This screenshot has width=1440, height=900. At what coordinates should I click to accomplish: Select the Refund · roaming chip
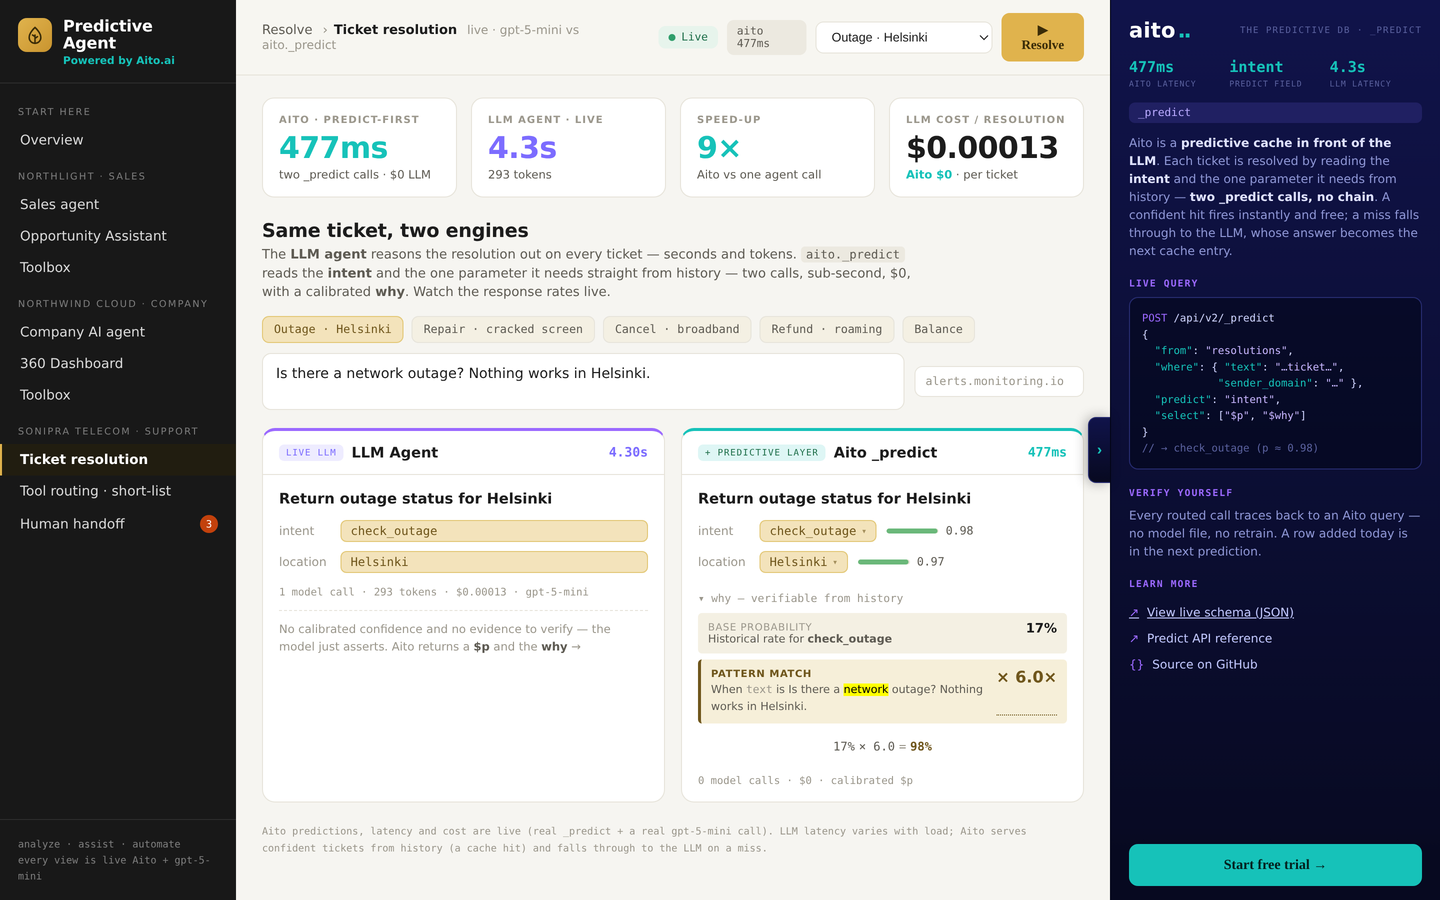827,329
